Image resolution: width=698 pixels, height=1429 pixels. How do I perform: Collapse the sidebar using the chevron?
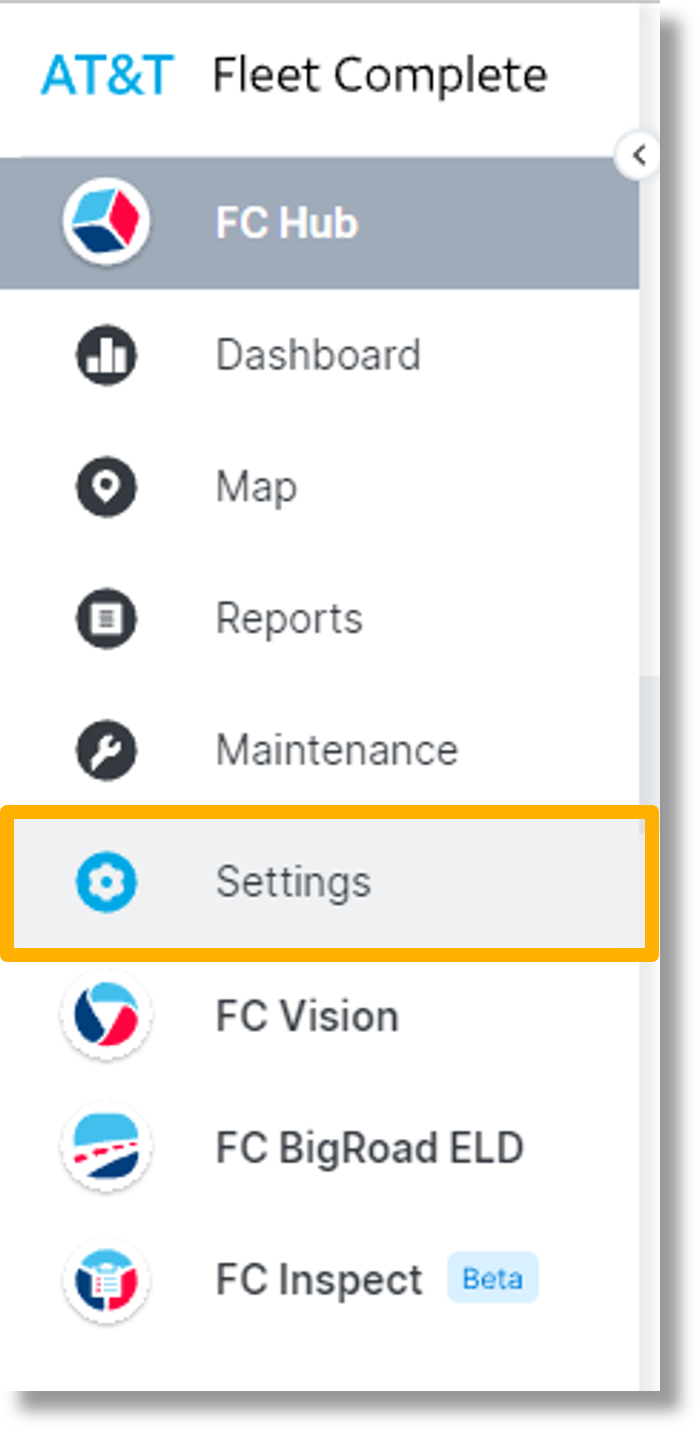(637, 156)
